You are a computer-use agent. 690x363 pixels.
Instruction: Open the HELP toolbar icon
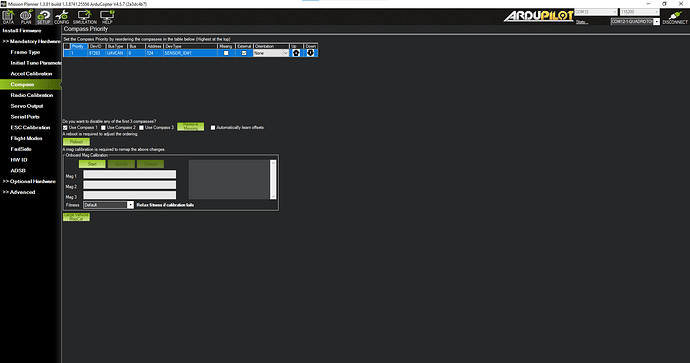pyautogui.click(x=107, y=17)
